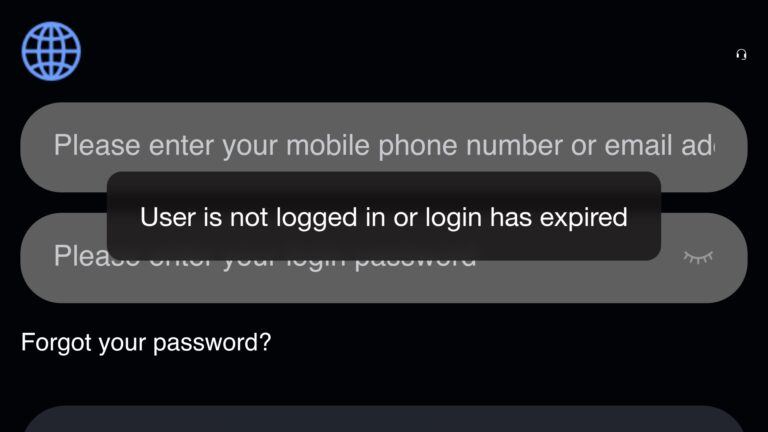Dismiss the login expired toast message

pyautogui.click(x=384, y=216)
